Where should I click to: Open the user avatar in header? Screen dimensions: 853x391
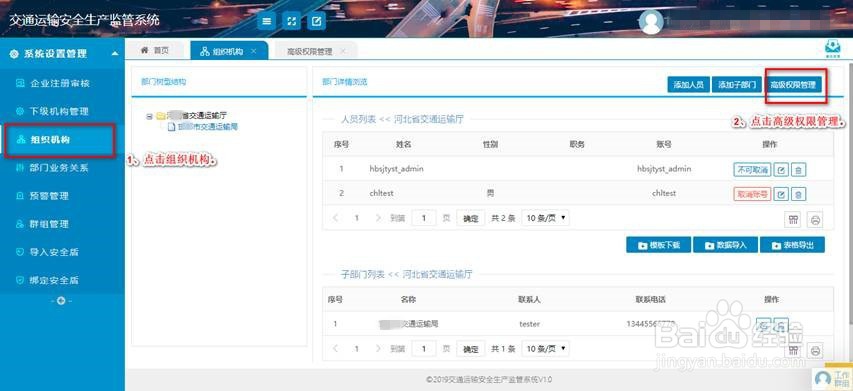[651, 22]
